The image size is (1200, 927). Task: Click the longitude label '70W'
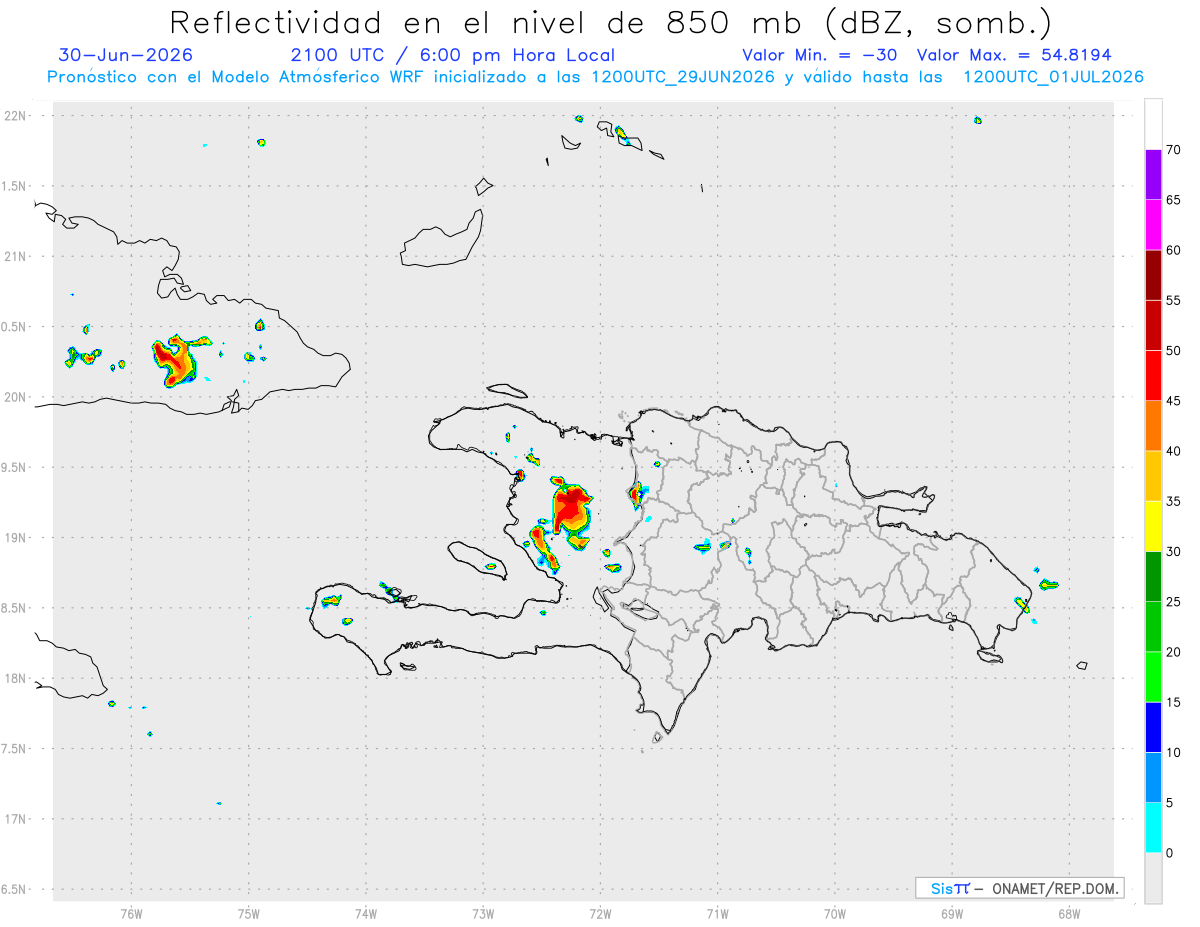(x=835, y=913)
